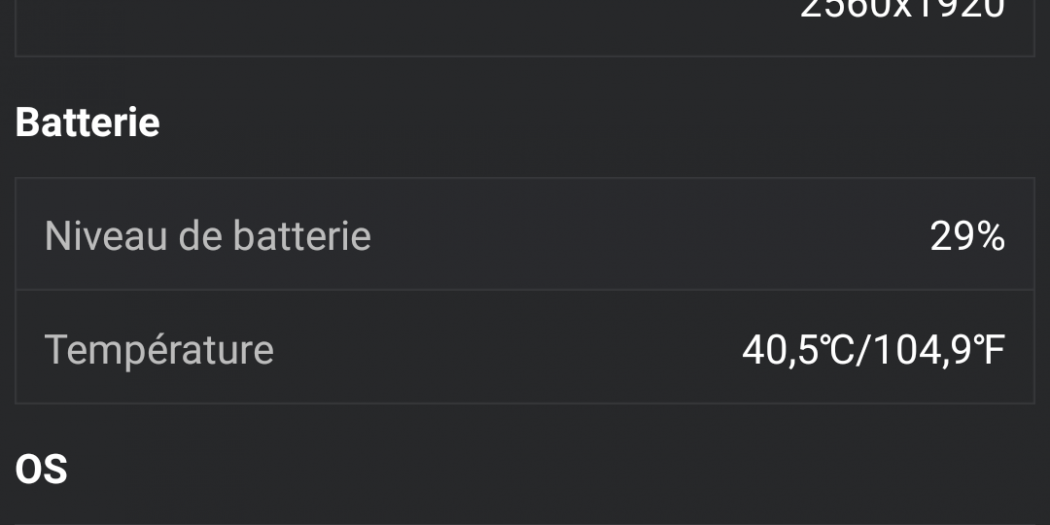
Task: Tap the percent sign after 29
Action: pos(990,237)
